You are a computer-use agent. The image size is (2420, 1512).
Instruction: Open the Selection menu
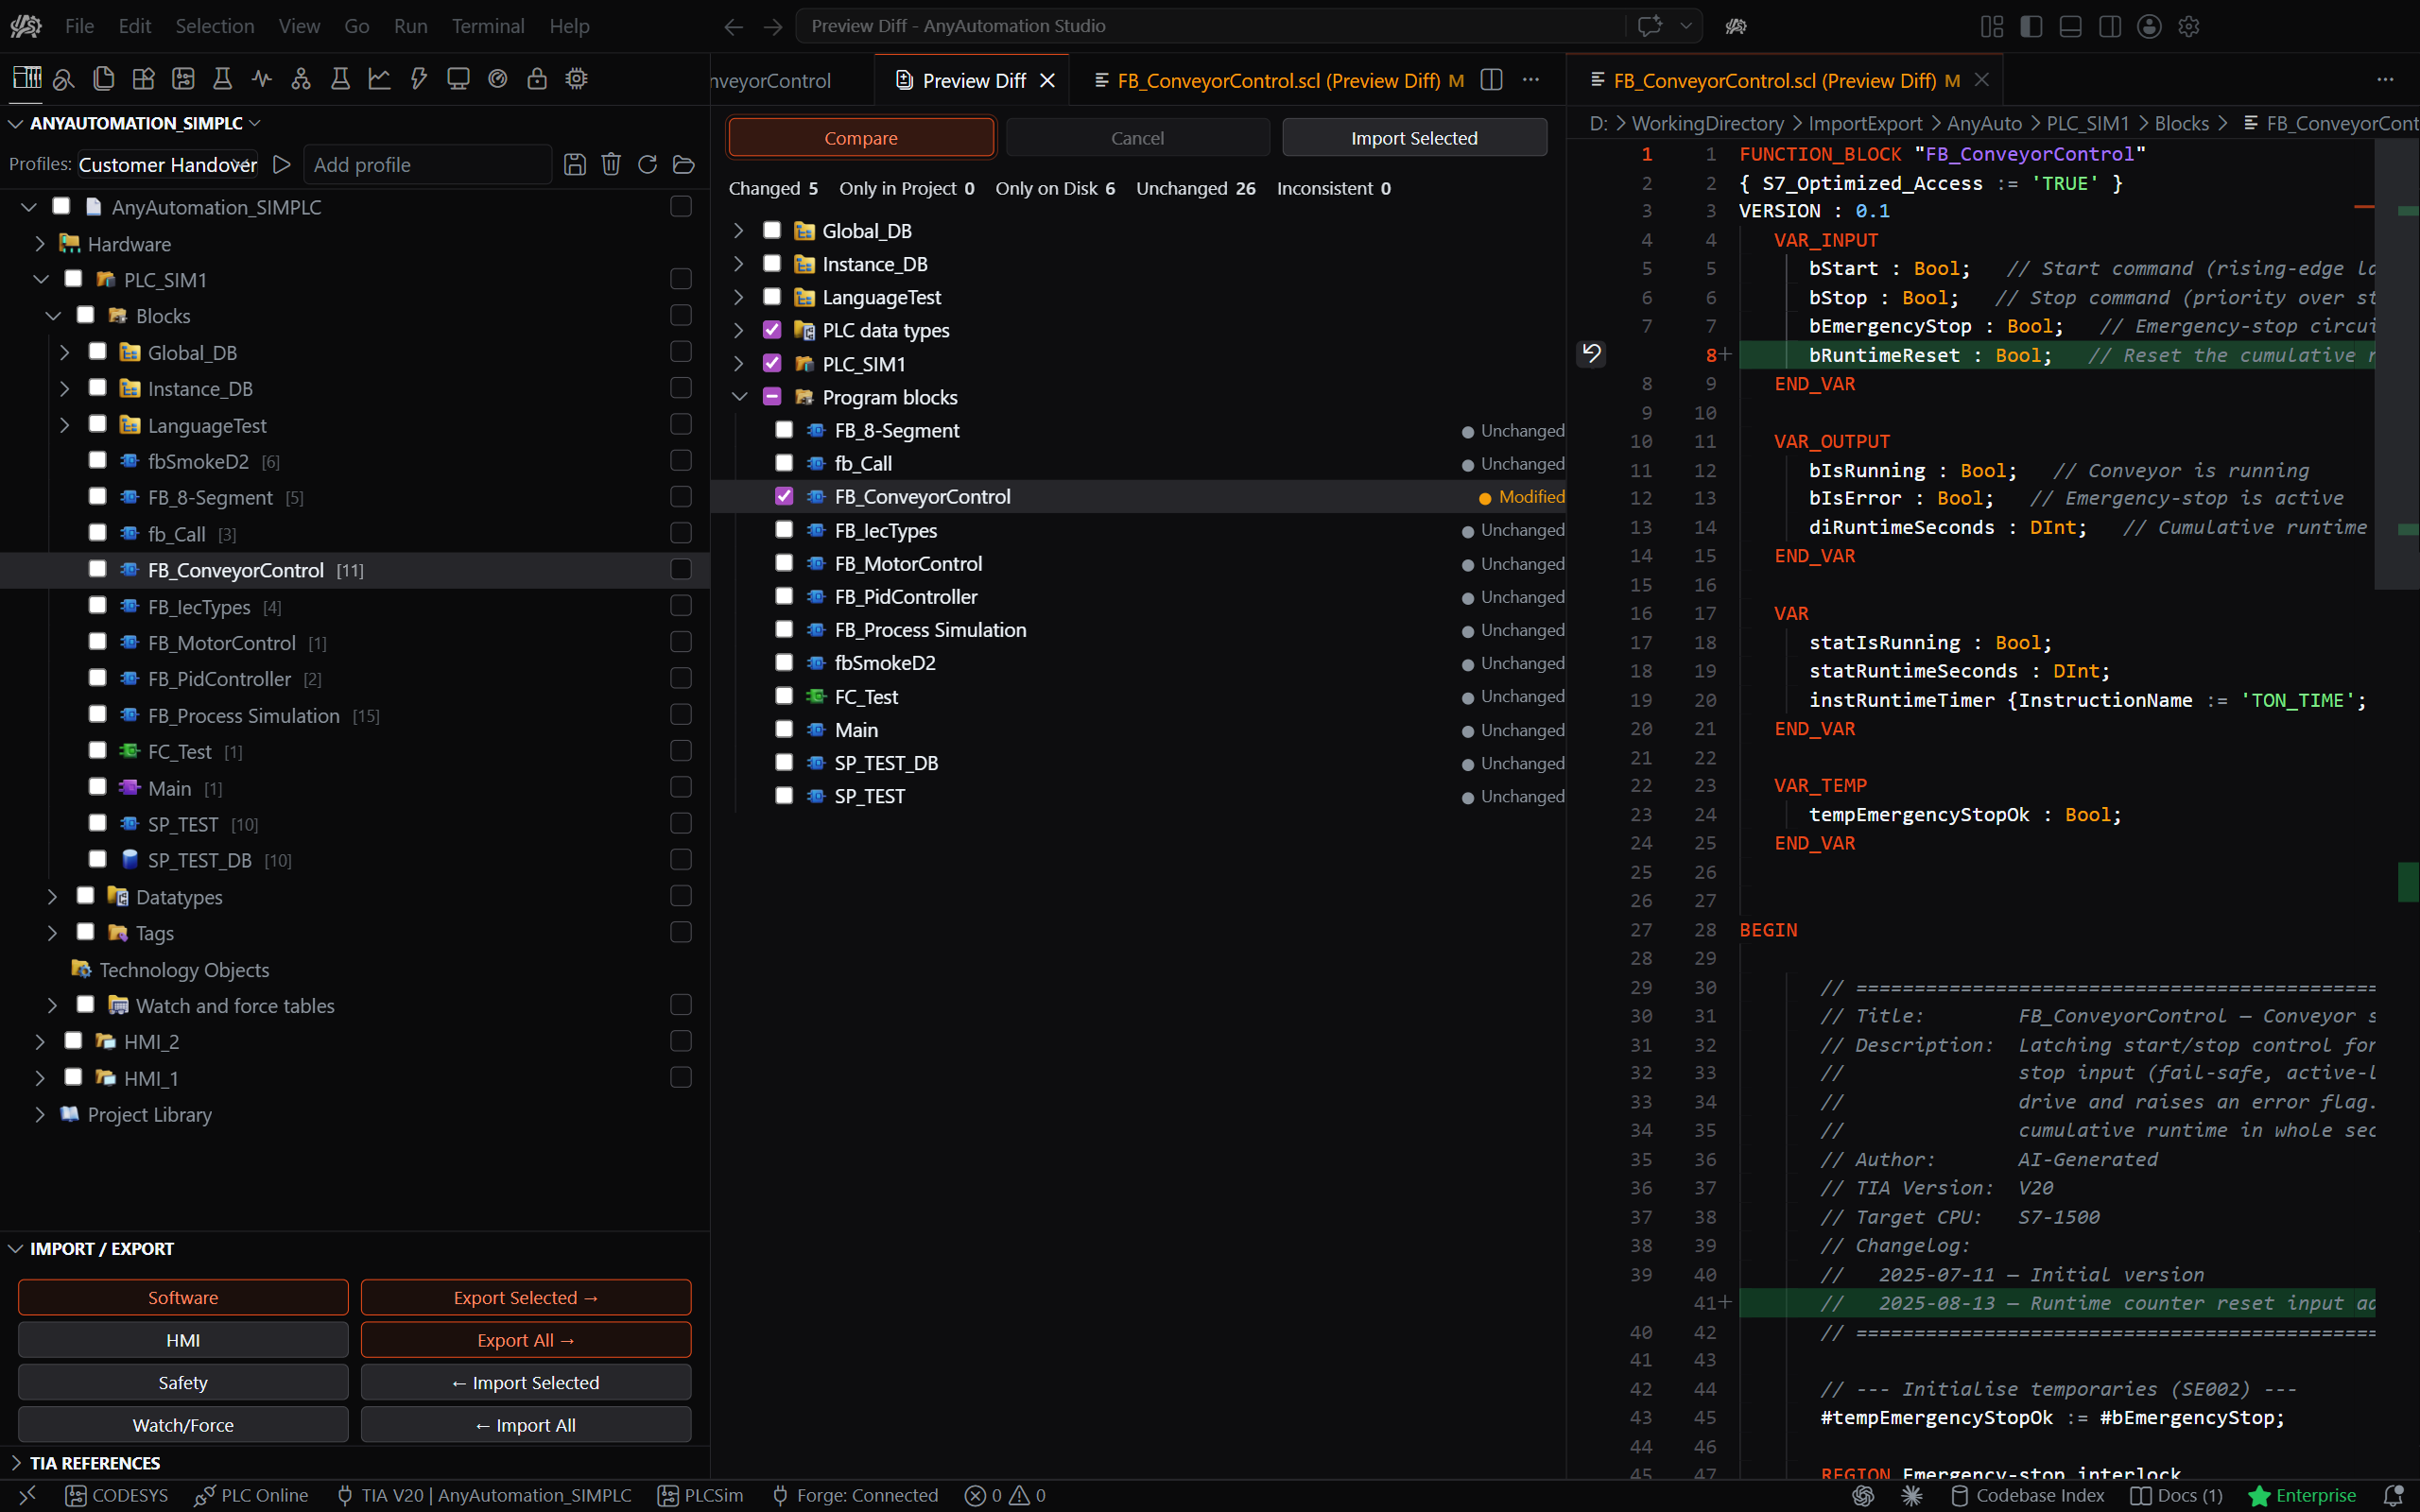click(x=215, y=26)
